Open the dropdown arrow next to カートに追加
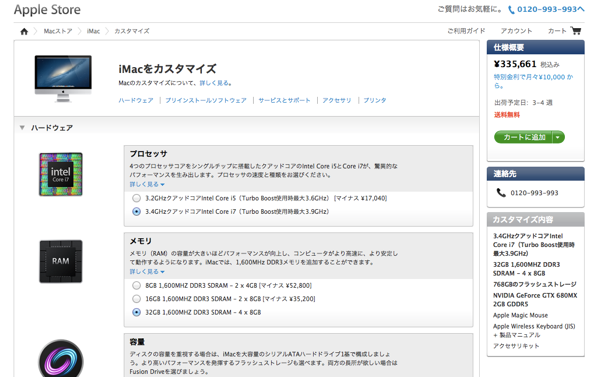 click(x=558, y=137)
